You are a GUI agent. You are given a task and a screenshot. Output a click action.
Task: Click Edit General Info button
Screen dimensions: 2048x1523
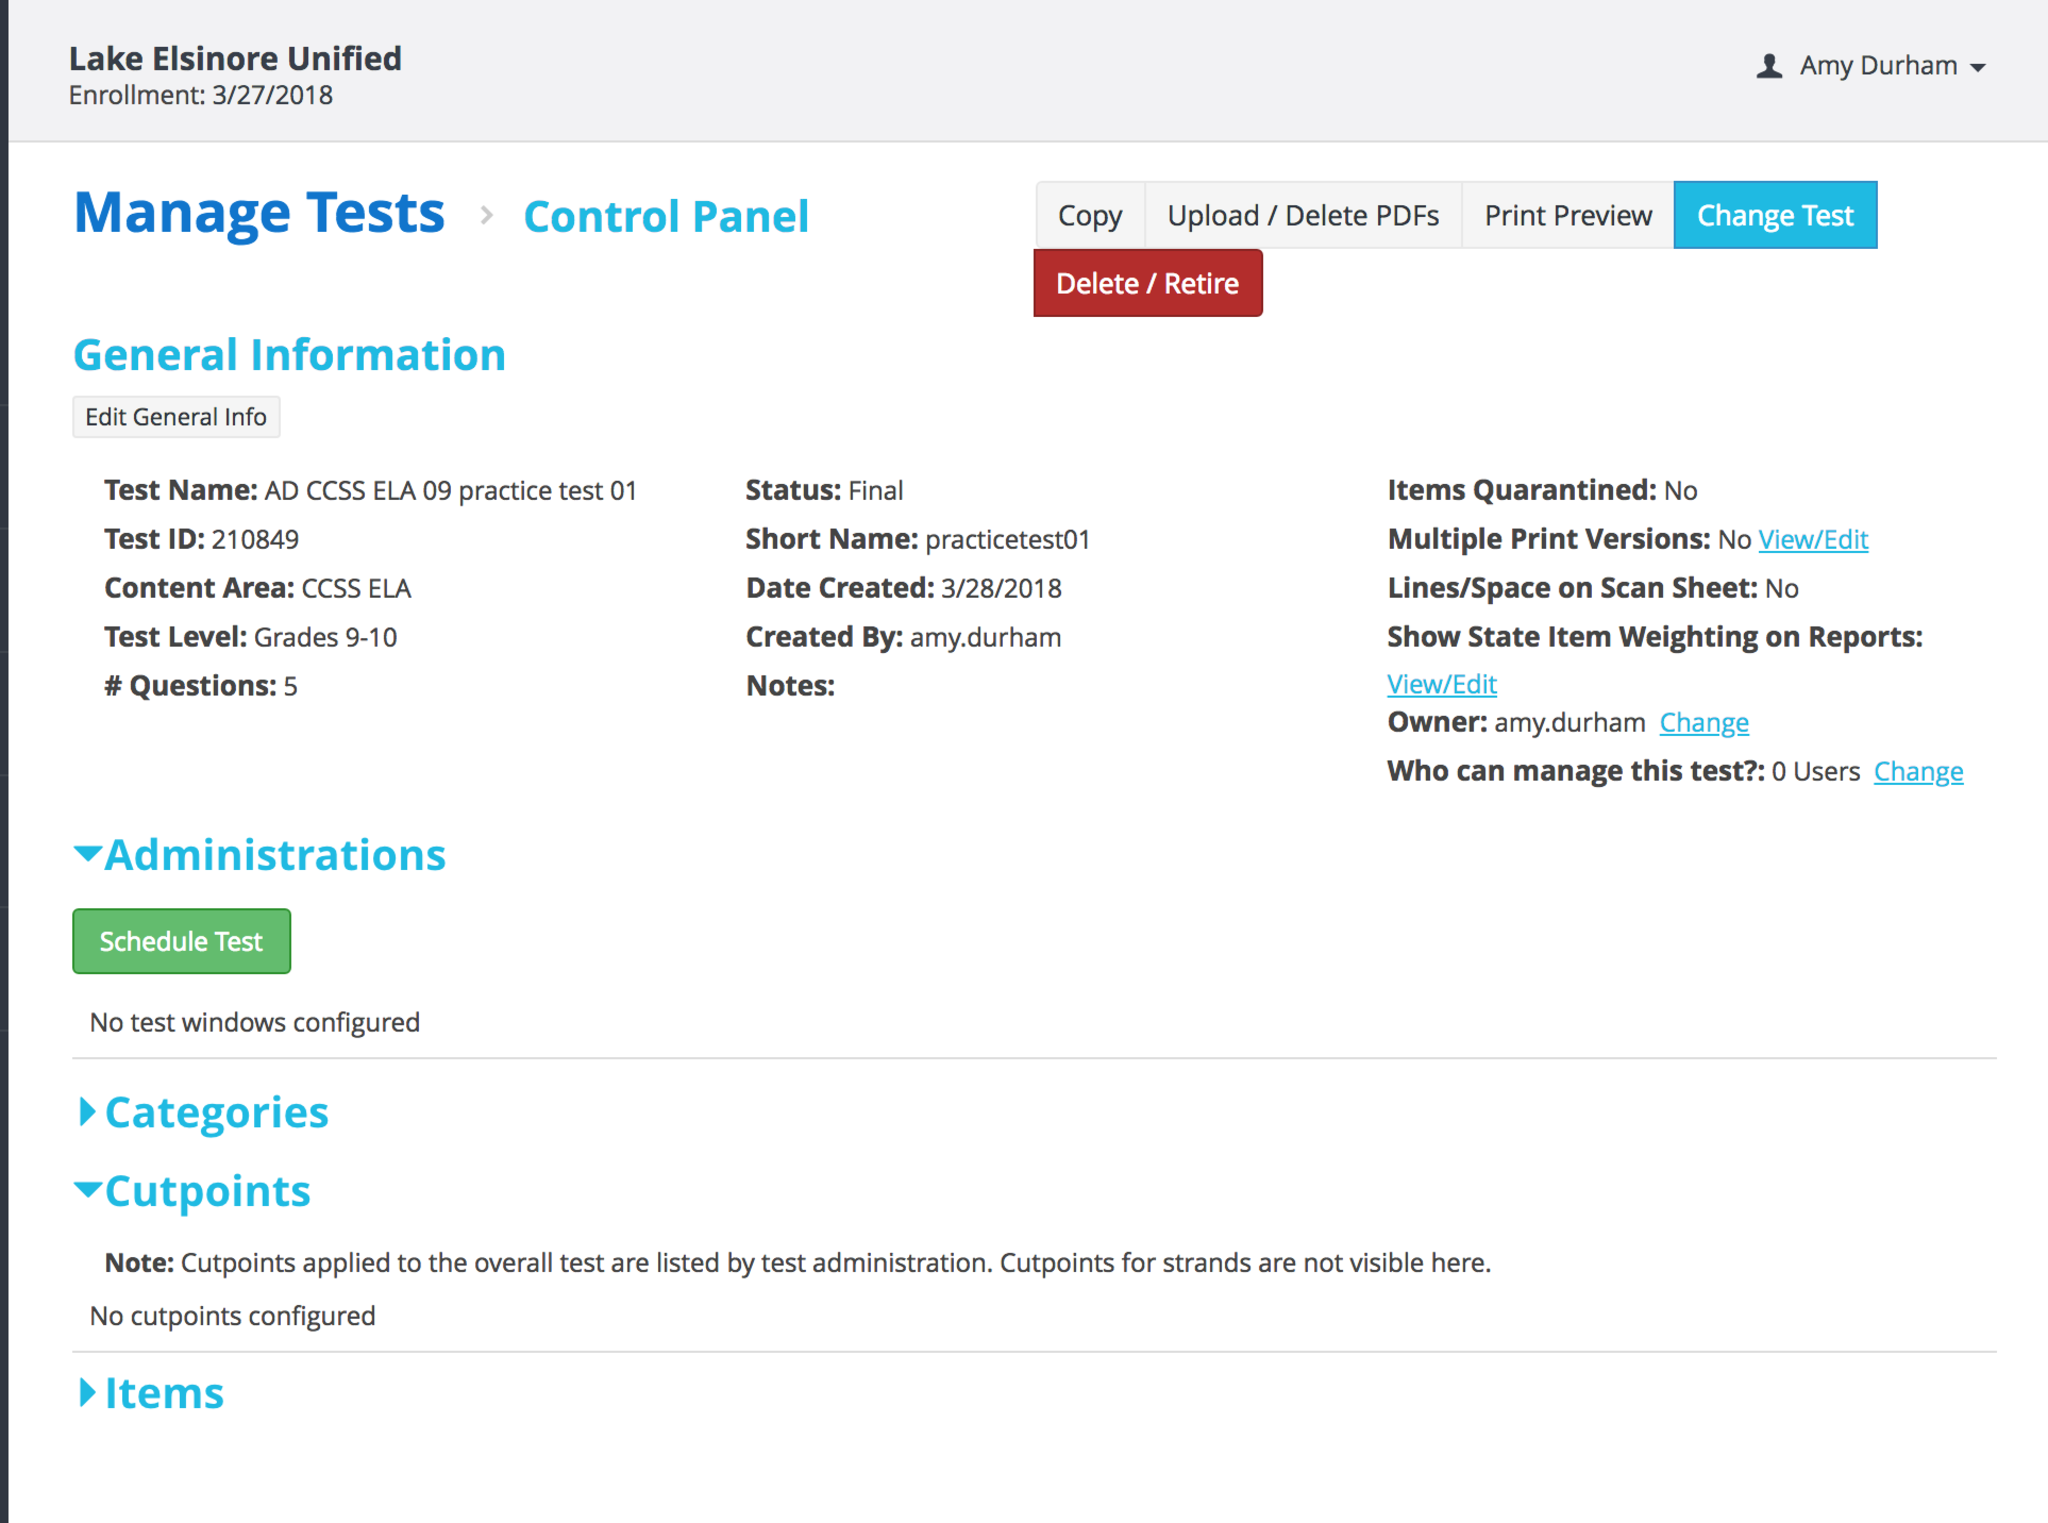[176, 417]
